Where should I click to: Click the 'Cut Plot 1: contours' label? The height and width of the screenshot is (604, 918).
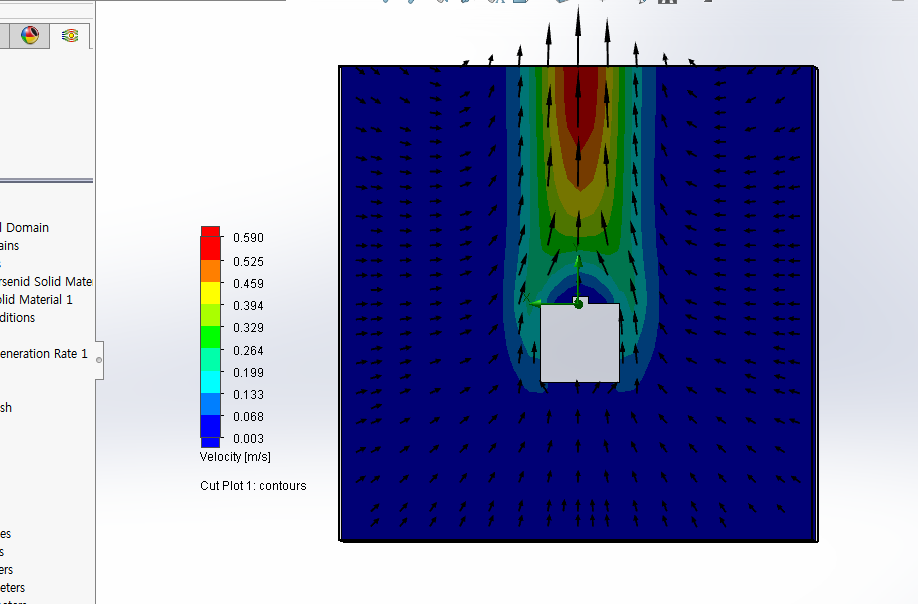tap(253, 486)
